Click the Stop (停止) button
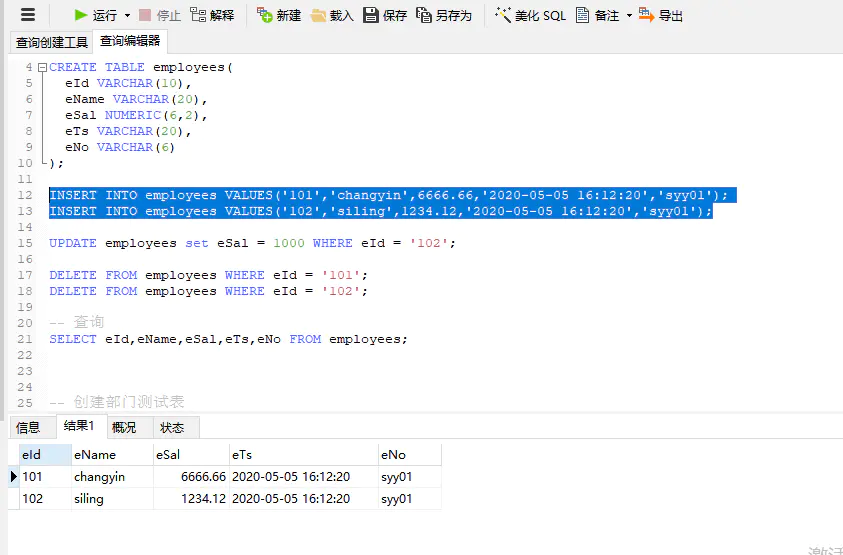This screenshot has width=843, height=555. click(x=160, y=16)
